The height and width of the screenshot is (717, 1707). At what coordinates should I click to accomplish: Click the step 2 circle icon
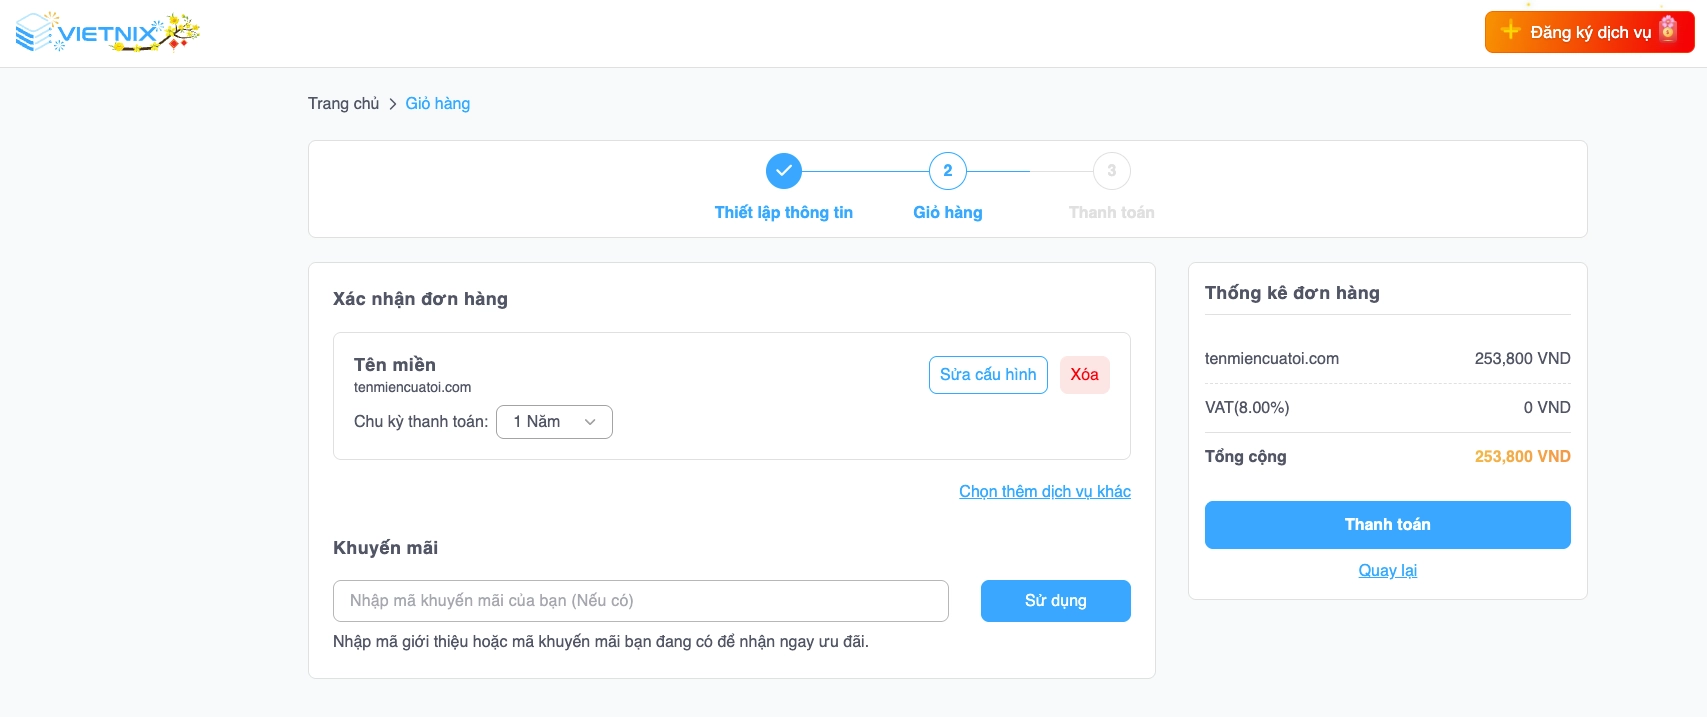[948, 171]
